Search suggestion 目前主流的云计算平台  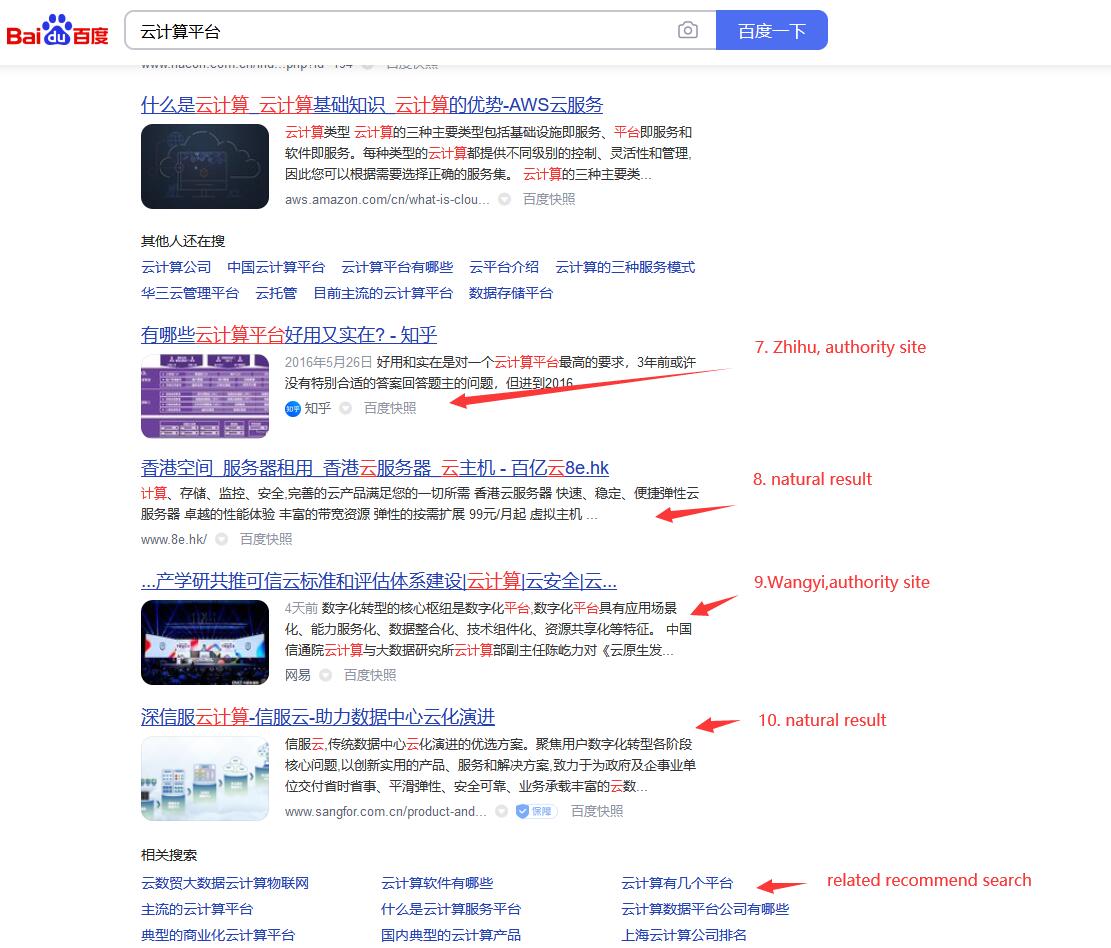coord(383,293)
